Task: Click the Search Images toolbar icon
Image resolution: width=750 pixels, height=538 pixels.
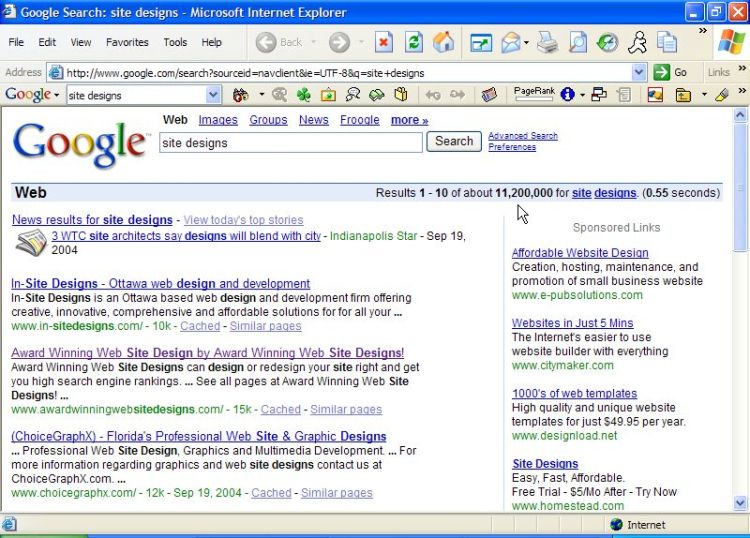Action: click(328, 95)
